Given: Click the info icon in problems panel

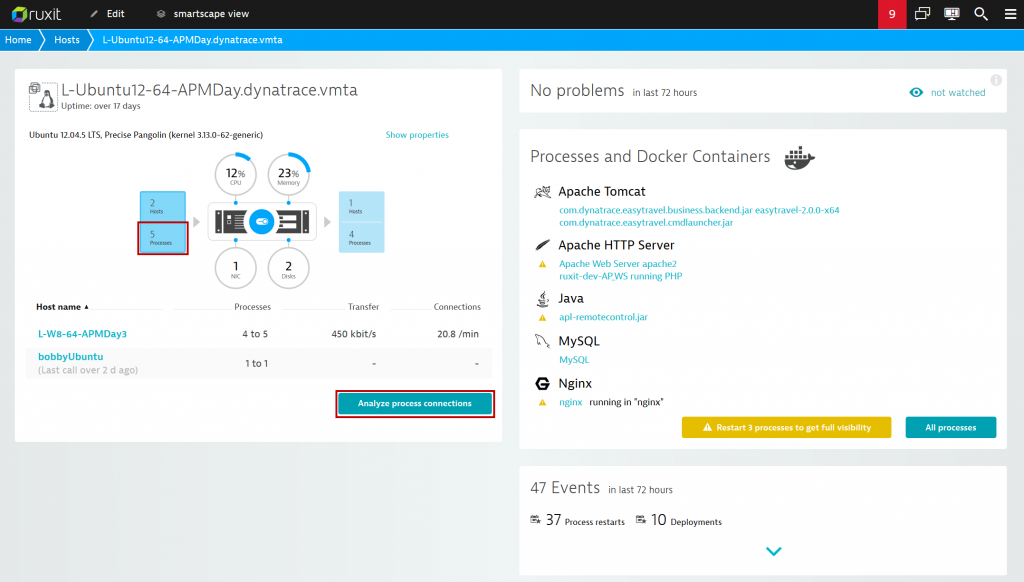Looking at the screenshot, I should tap(996, 80).
